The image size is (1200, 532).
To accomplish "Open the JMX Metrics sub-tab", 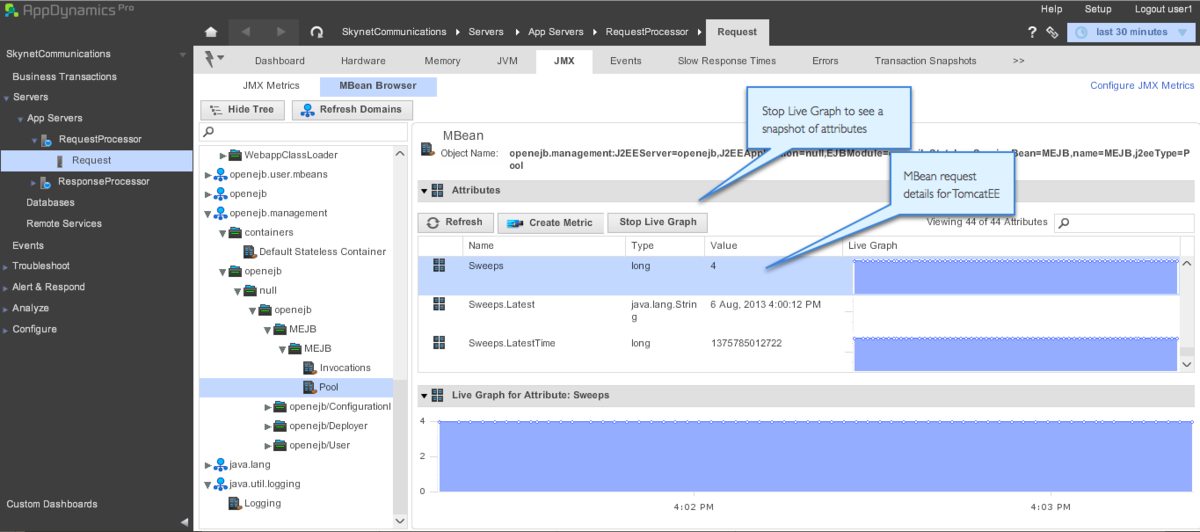I will coord(271,86).
